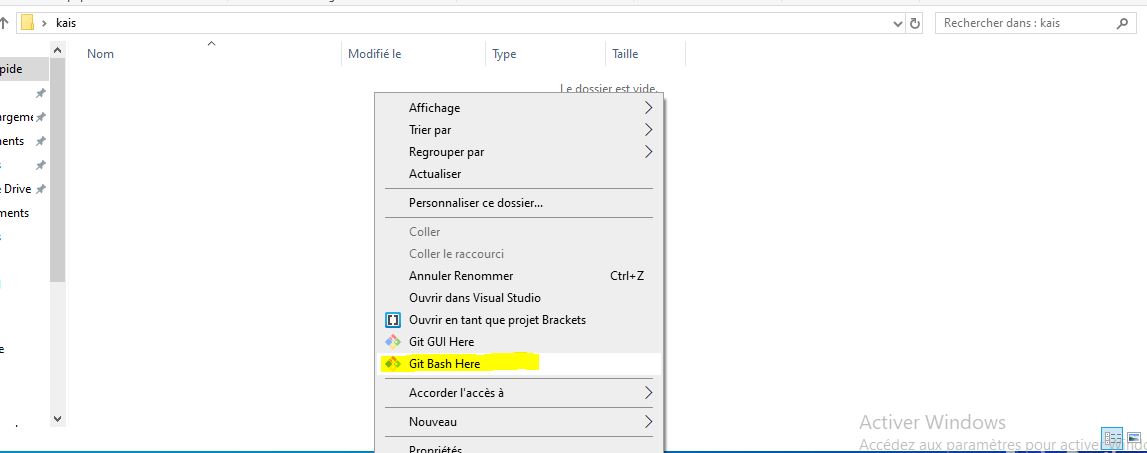Click Personnaliser ce dossier menu entry

coord(475,203)
